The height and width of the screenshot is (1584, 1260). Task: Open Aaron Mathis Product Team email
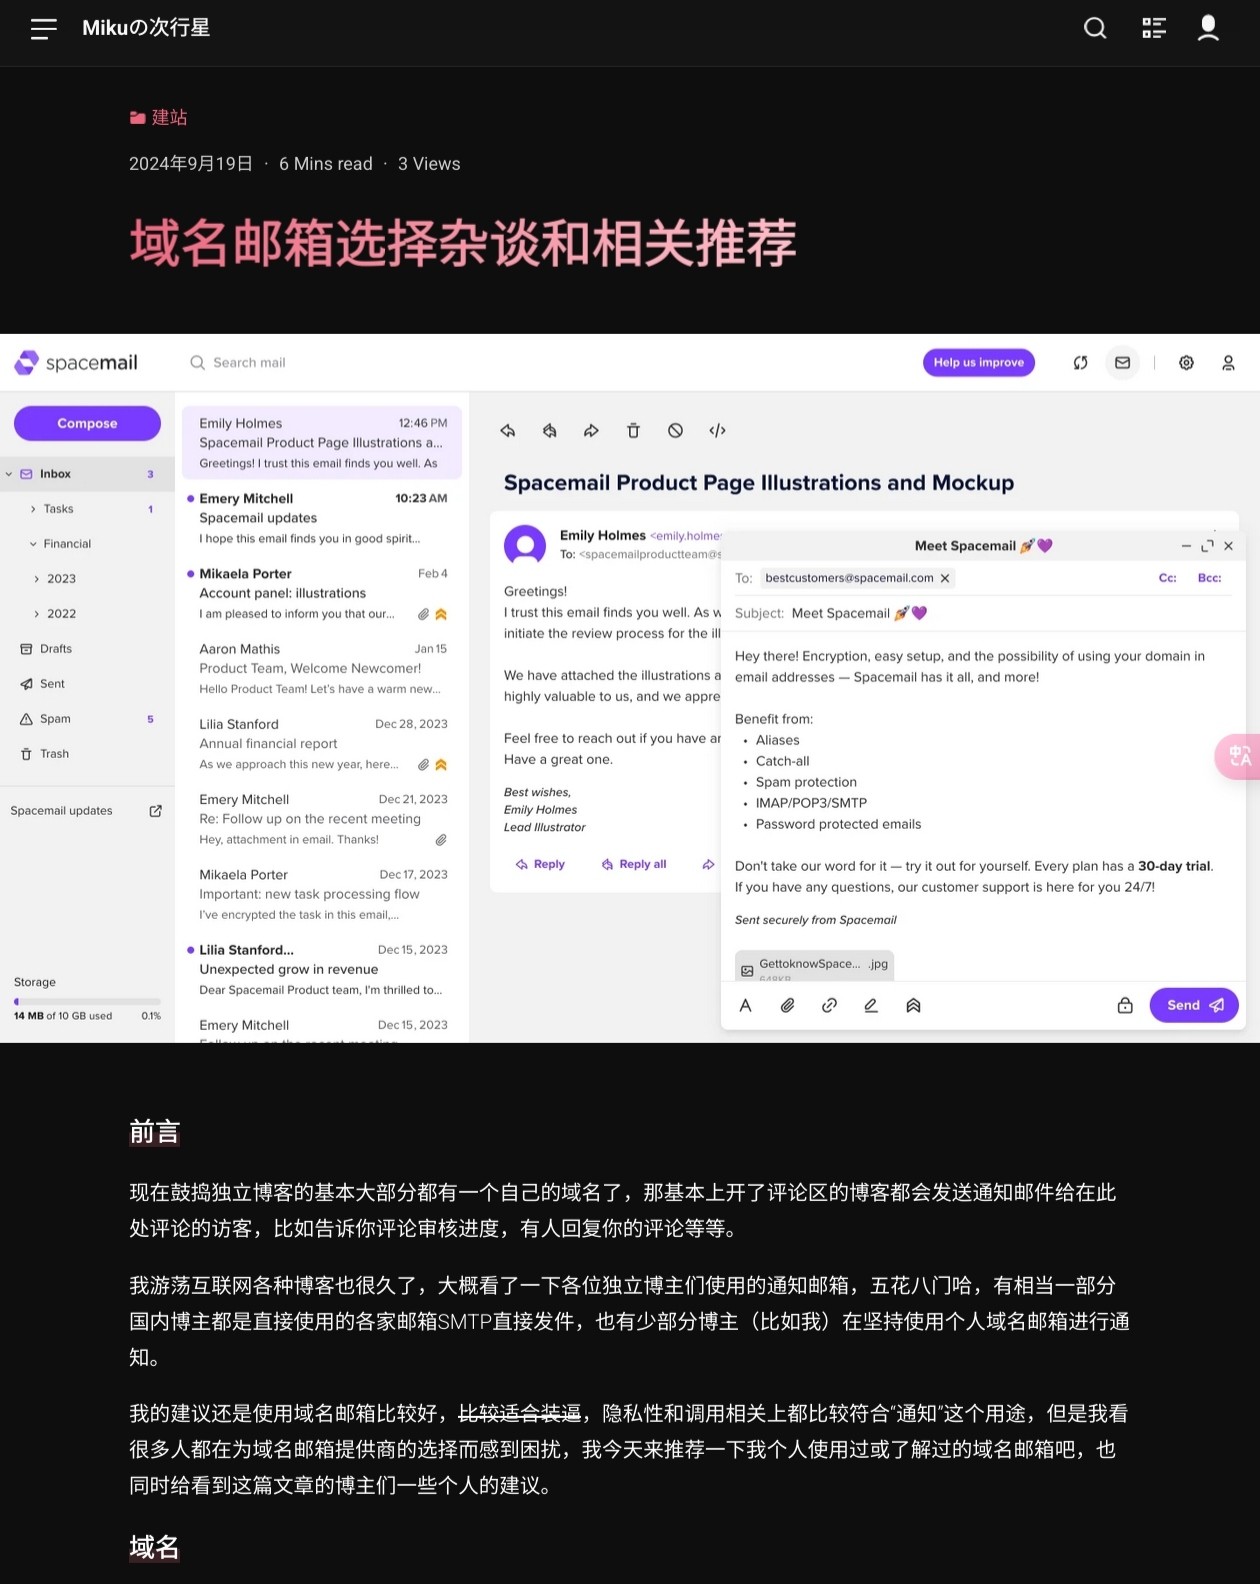click(322, 668)
